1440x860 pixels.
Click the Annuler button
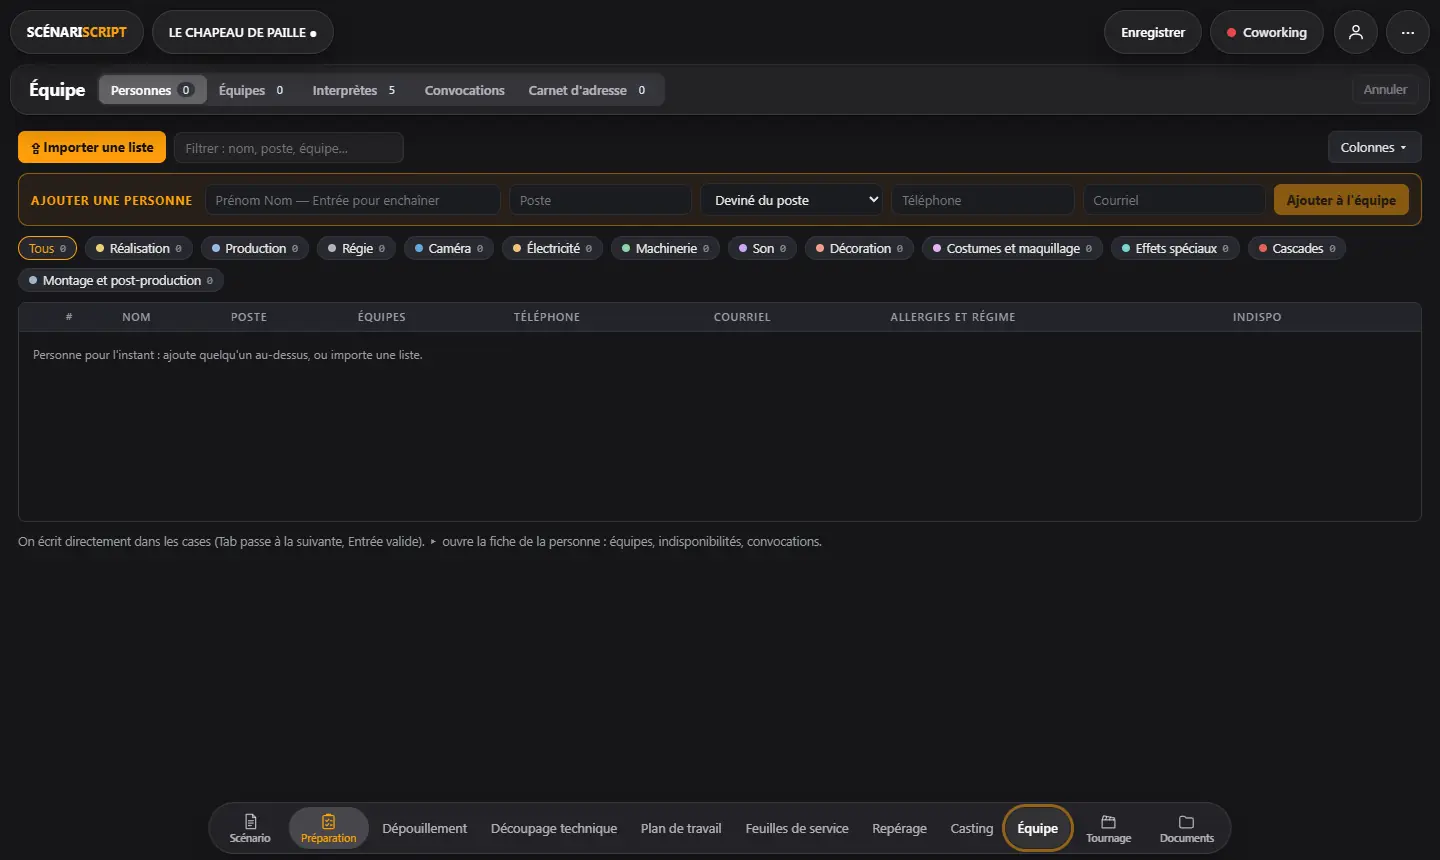click(x=1385, y=90)
